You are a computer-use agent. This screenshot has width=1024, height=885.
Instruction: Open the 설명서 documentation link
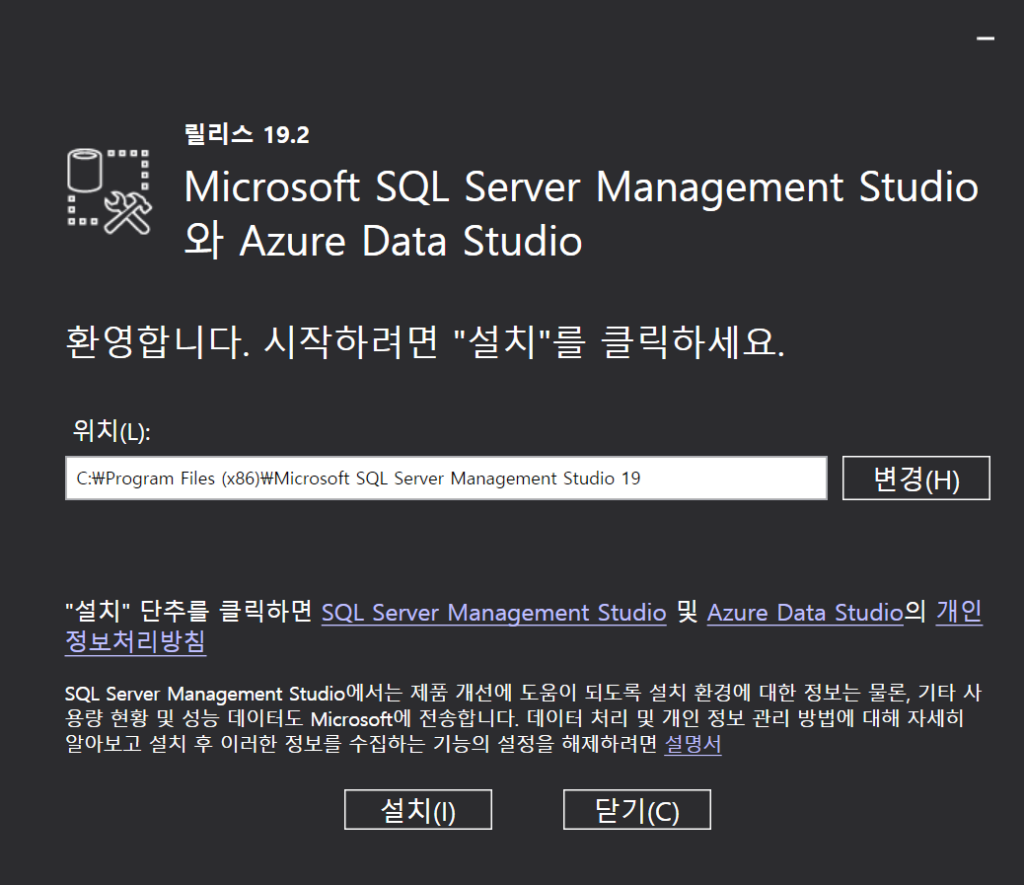coord(693,744)
